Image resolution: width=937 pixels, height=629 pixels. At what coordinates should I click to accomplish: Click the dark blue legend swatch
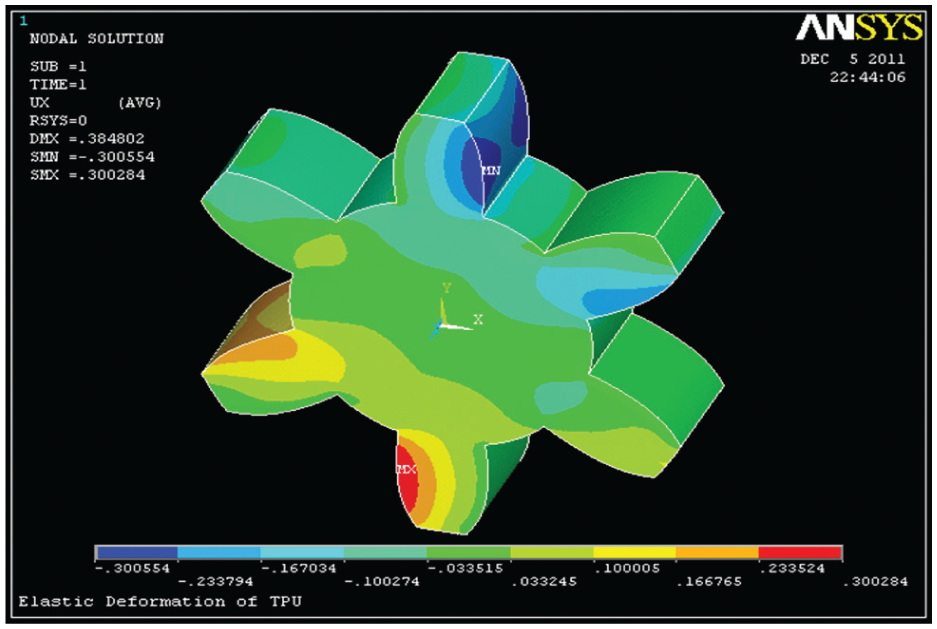(x=137, y=553)
